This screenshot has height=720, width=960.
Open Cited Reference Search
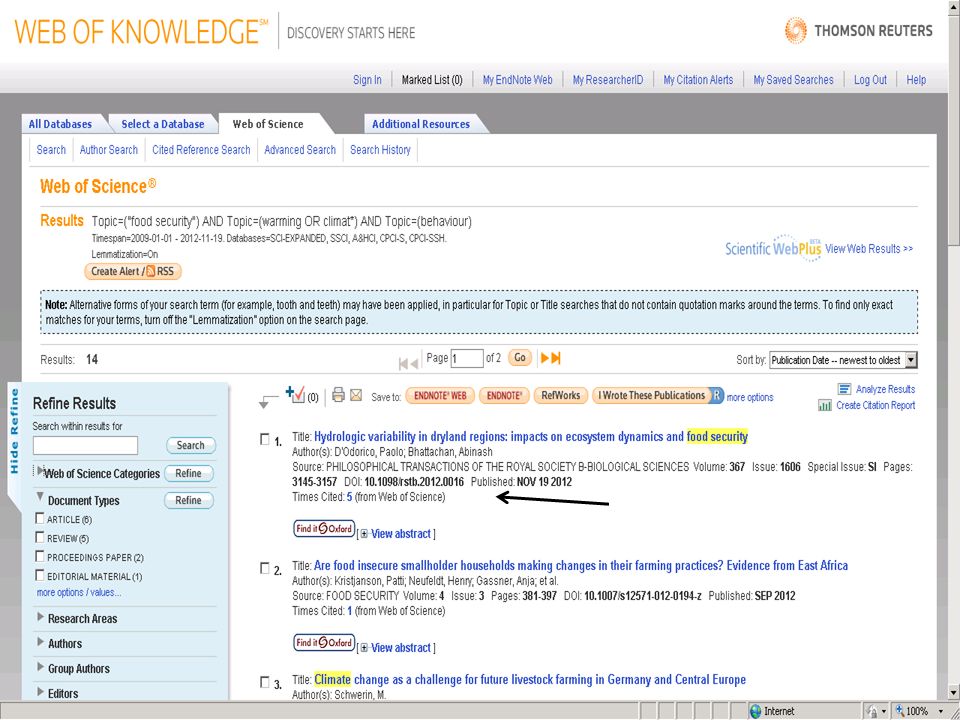[x=201, y=150]
